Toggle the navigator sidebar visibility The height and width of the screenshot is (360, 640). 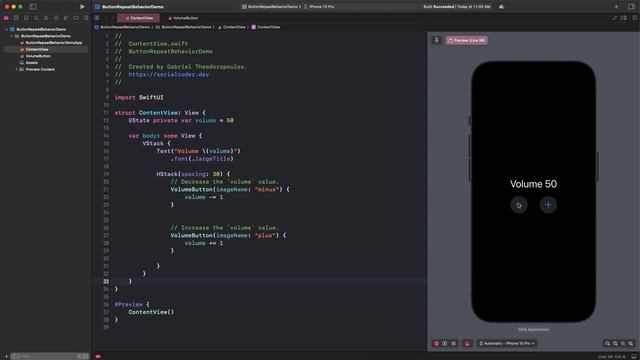[33, 7]
